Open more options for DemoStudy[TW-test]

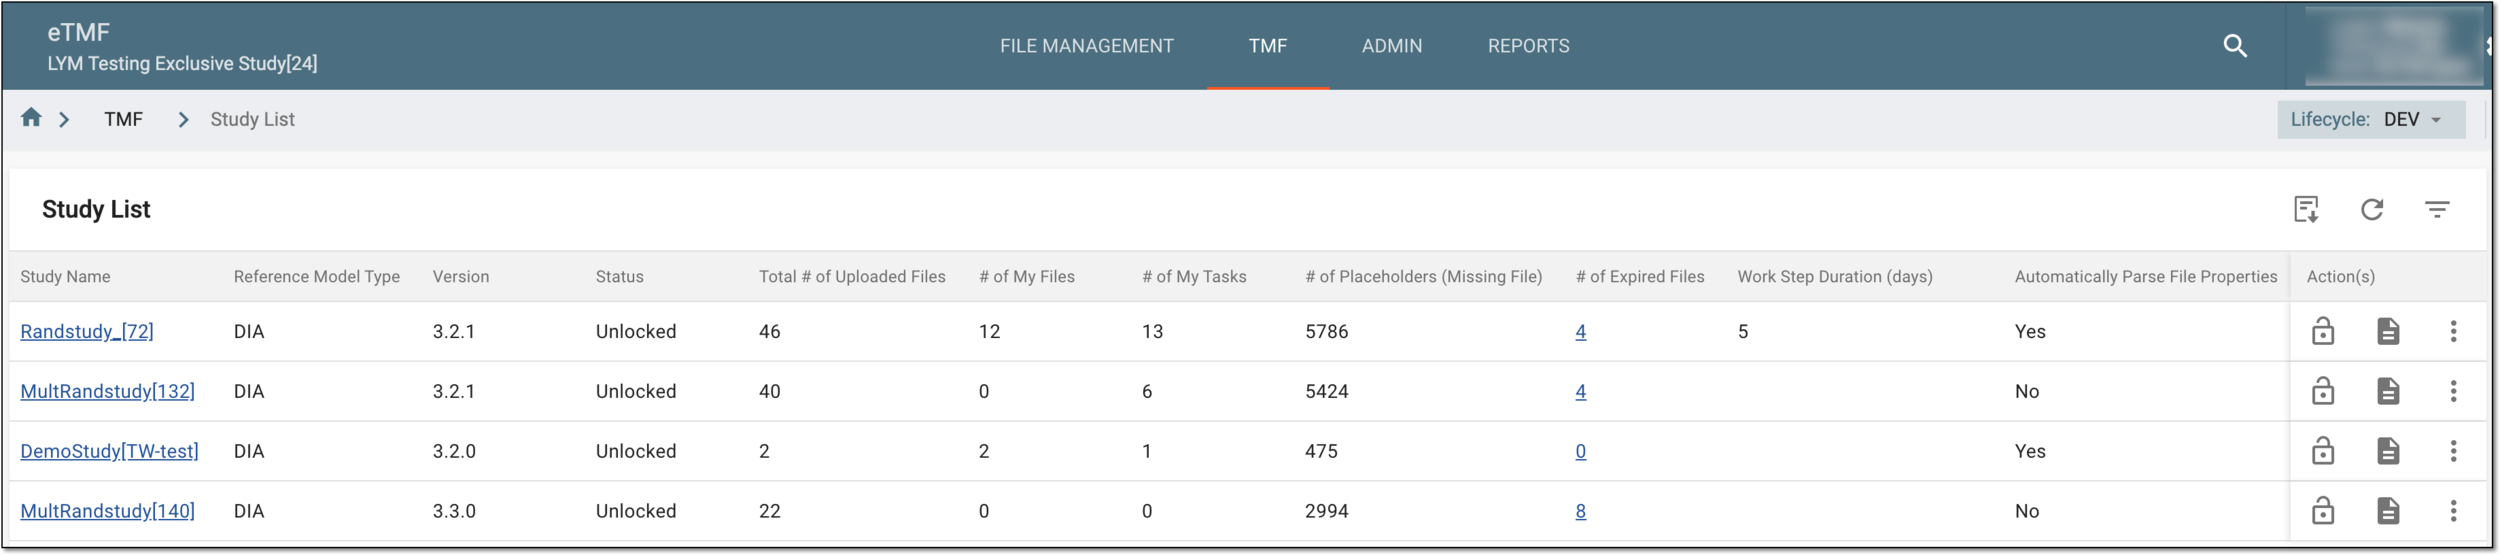(x=2453, y=452)
